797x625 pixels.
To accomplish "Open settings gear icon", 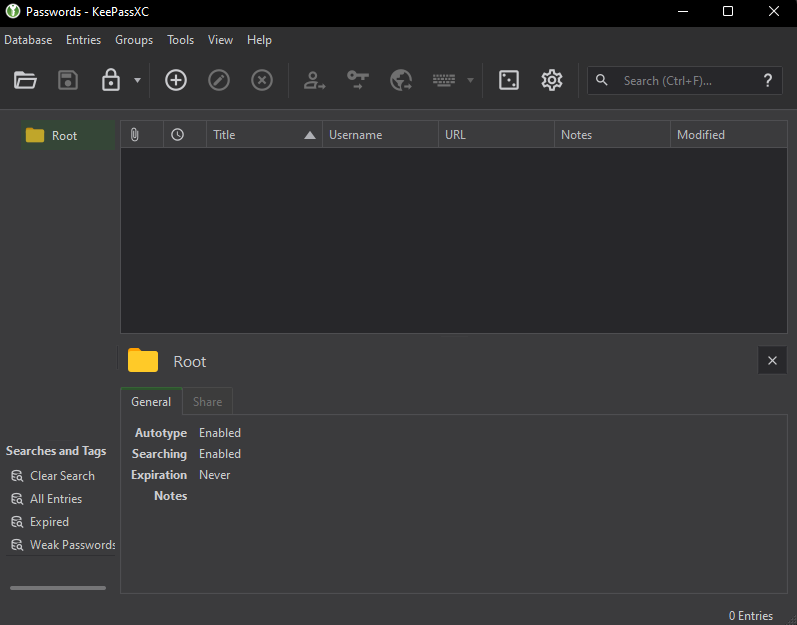I will (551, 80).
